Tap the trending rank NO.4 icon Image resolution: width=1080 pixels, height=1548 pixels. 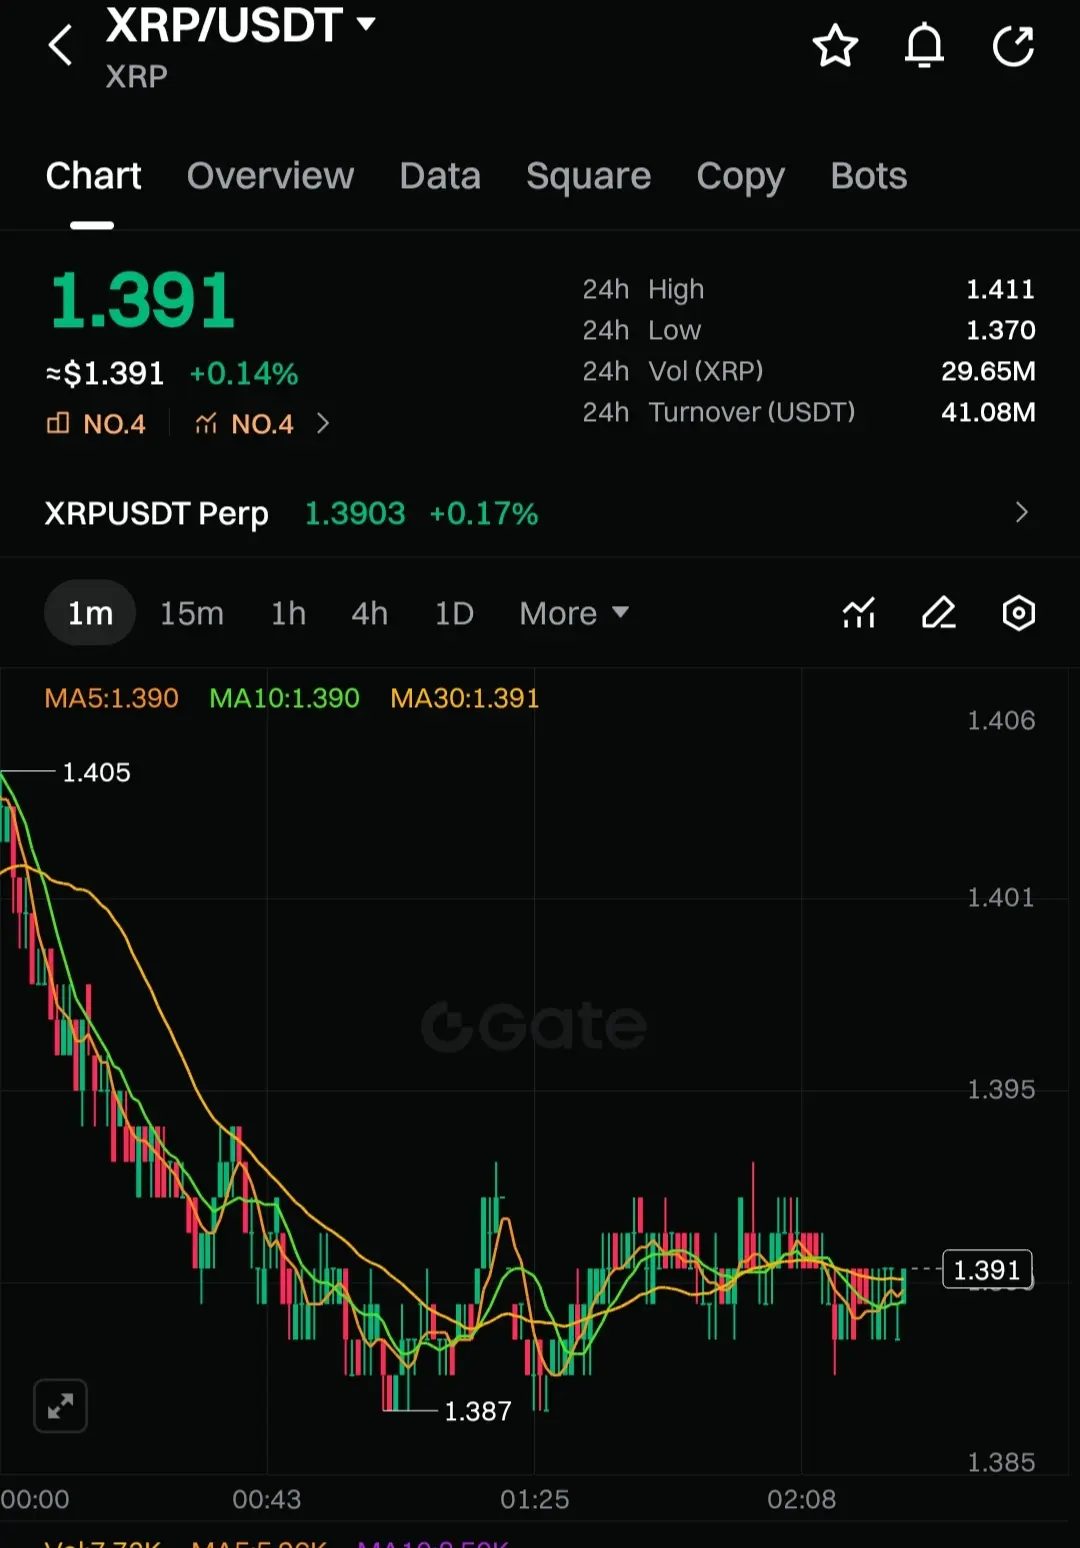click(x=206, y=424)
